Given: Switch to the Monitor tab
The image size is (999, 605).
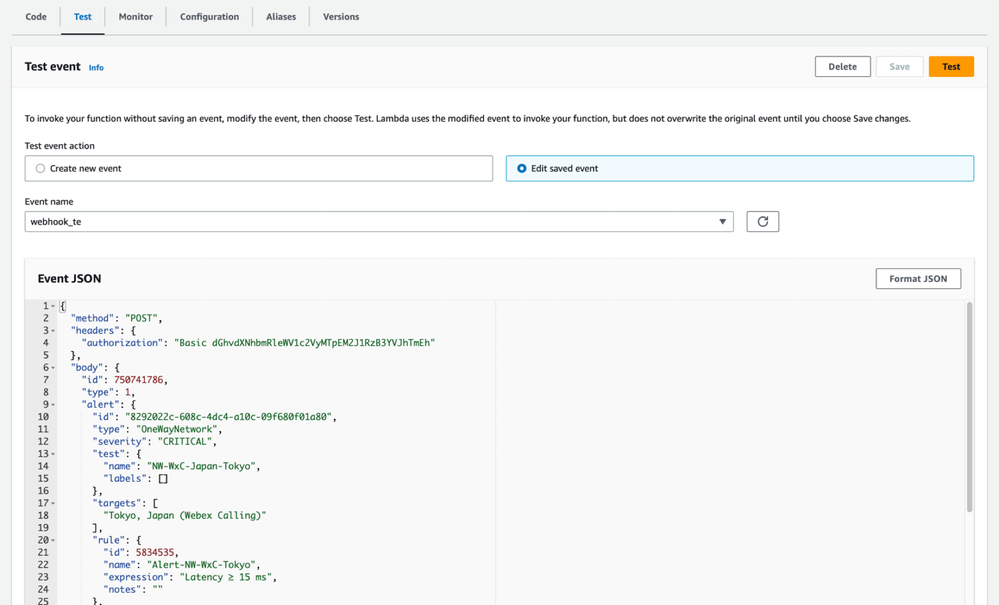Looking at the screenshot, I should (135, 17).
